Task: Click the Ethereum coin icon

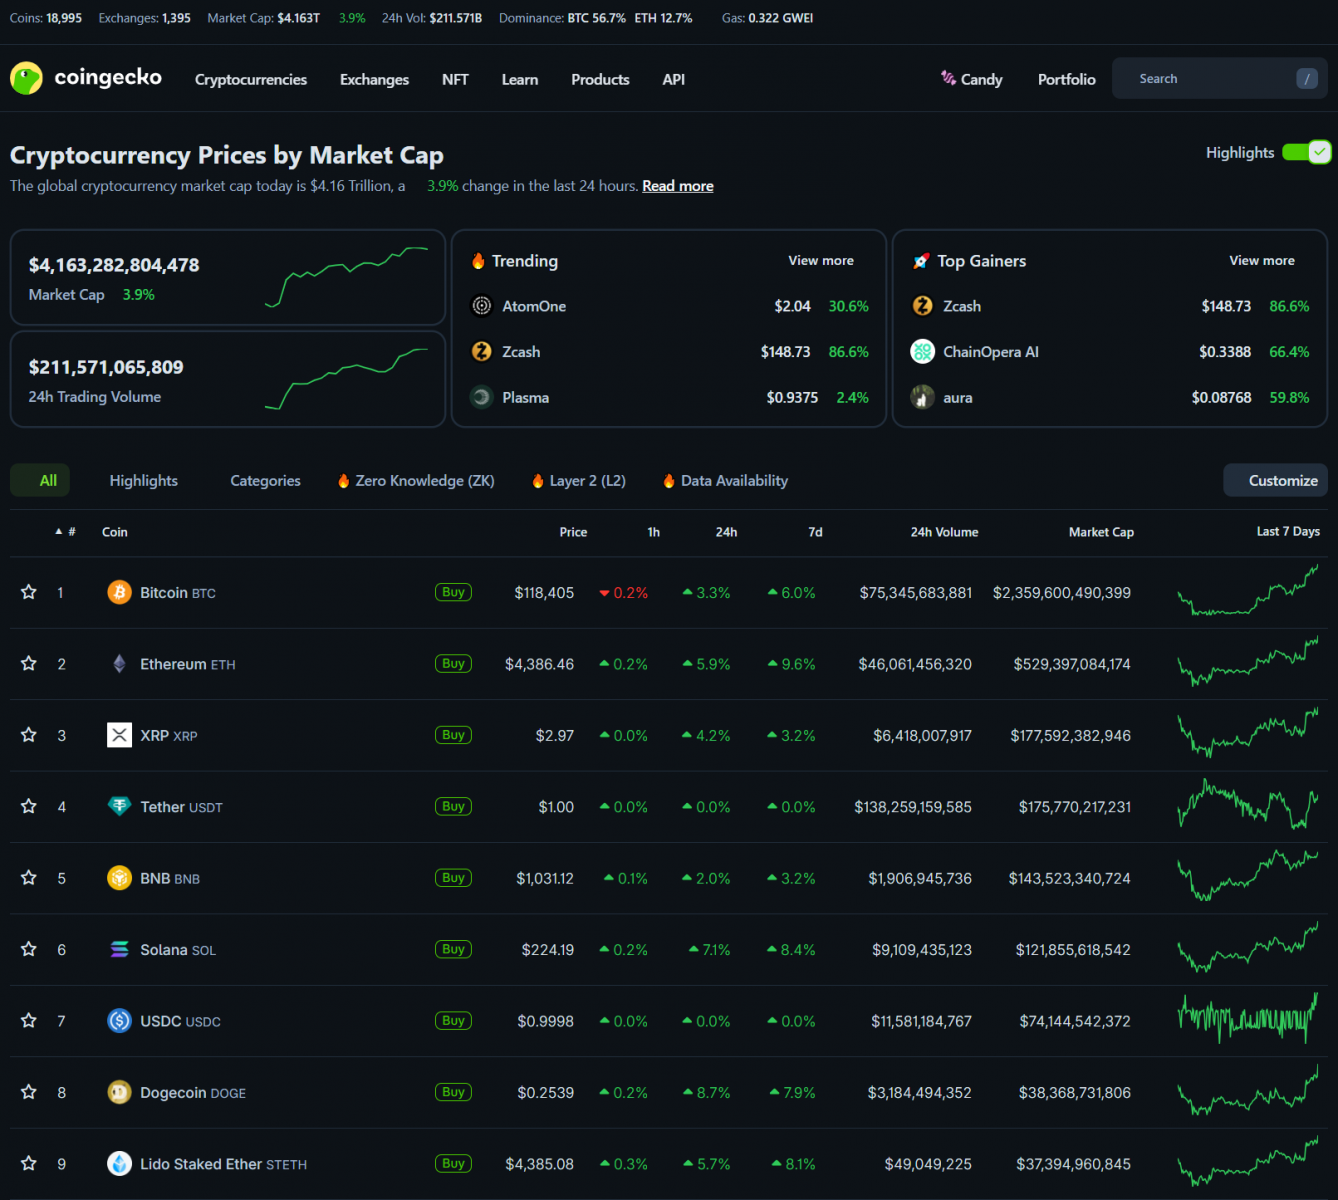Action: [x=119, y=664]
